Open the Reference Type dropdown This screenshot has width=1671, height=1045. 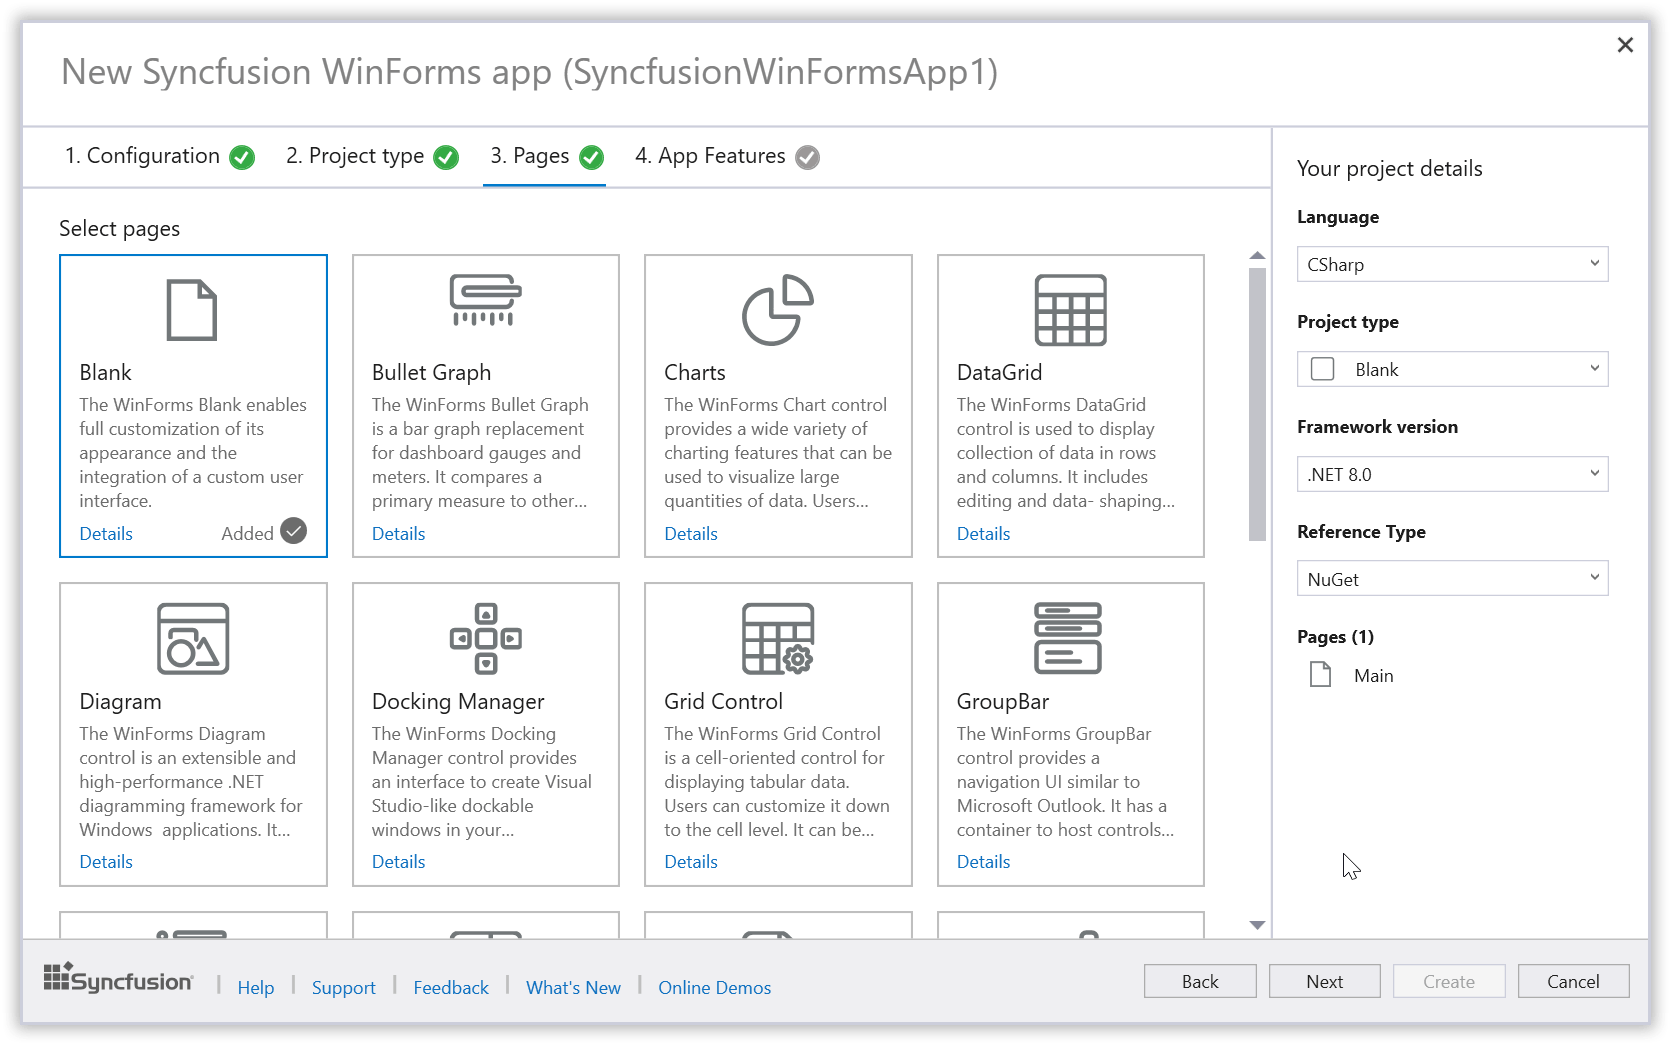(1452, 579)
